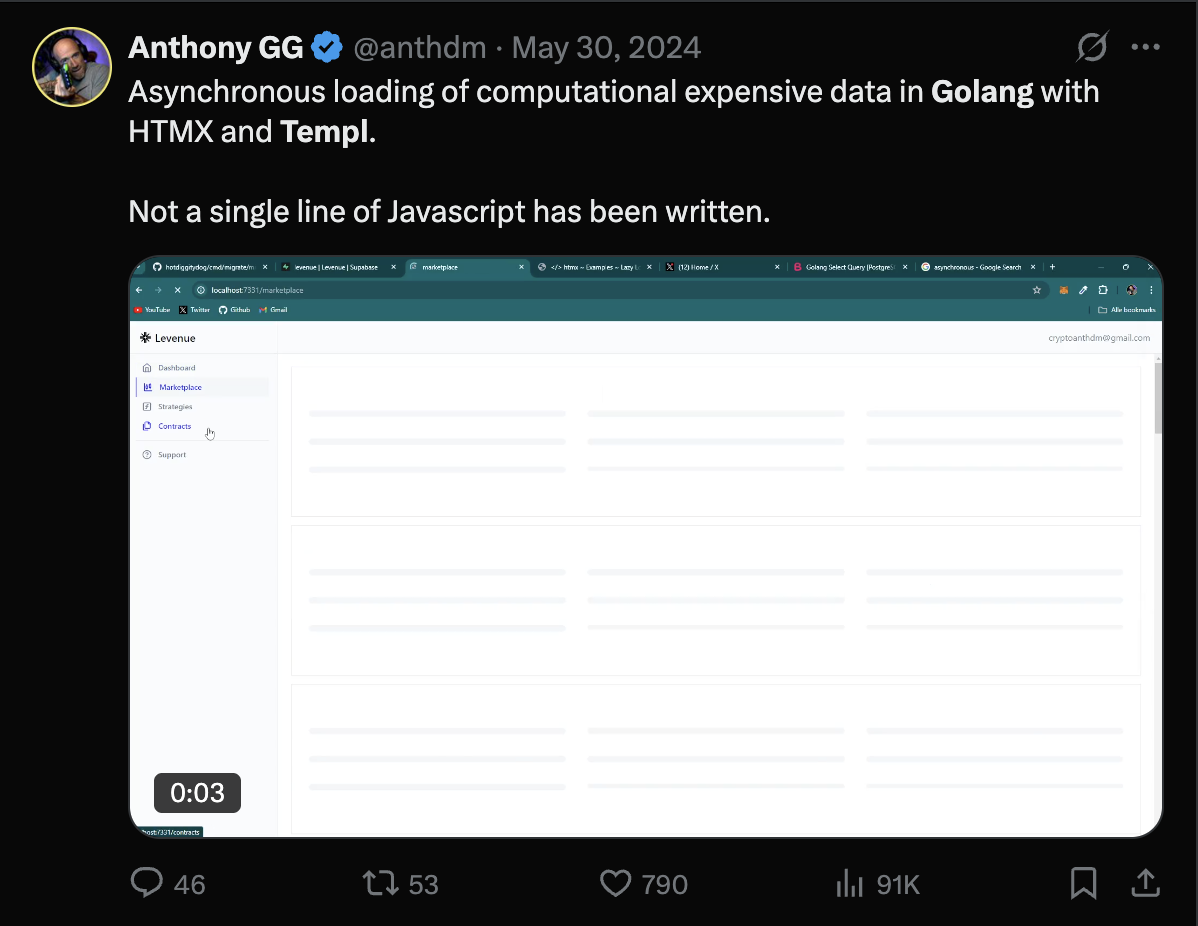Open the reply comments icon

[x=147, y=882]
